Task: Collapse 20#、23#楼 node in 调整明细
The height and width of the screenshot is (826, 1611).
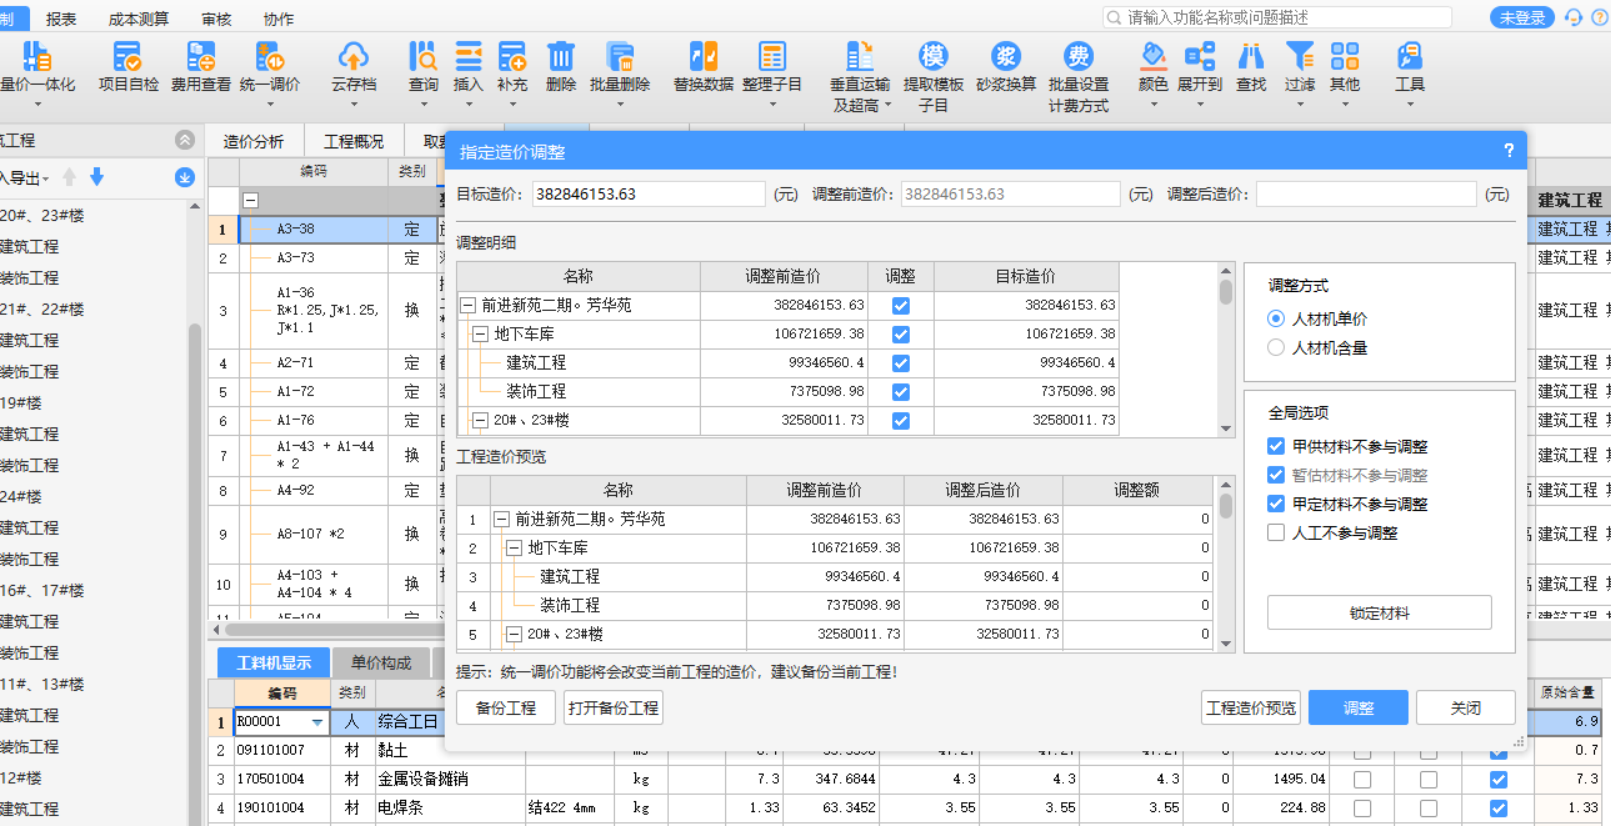Action: tap(481, 421)
